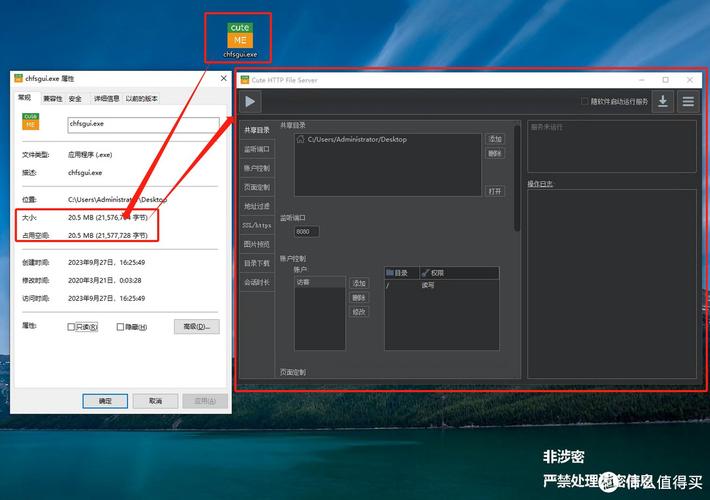Screen dimensions: 710x500
Task: Select 地址过滤 in the server sidebar
Action: point(257,206)
